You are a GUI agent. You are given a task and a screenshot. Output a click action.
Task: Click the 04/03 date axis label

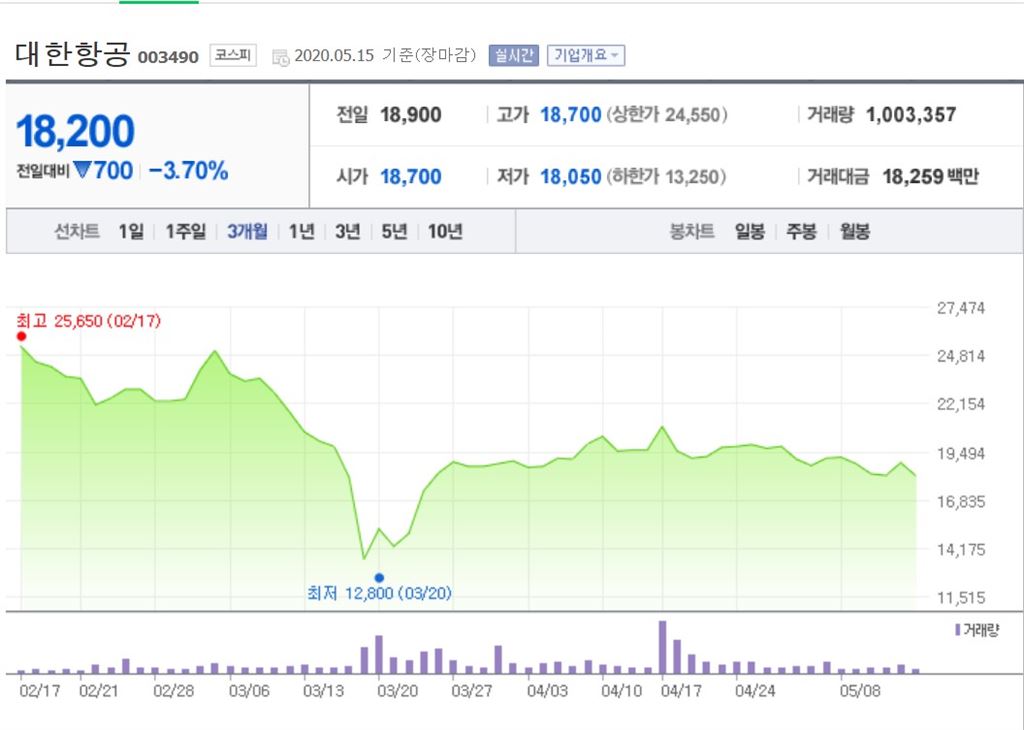coord(547,691)
